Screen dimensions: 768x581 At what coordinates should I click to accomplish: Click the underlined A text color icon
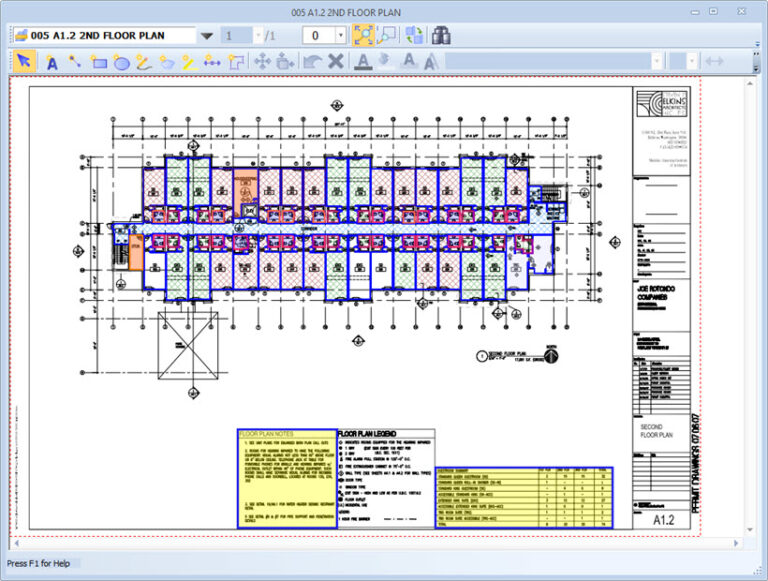click(362, 62)
